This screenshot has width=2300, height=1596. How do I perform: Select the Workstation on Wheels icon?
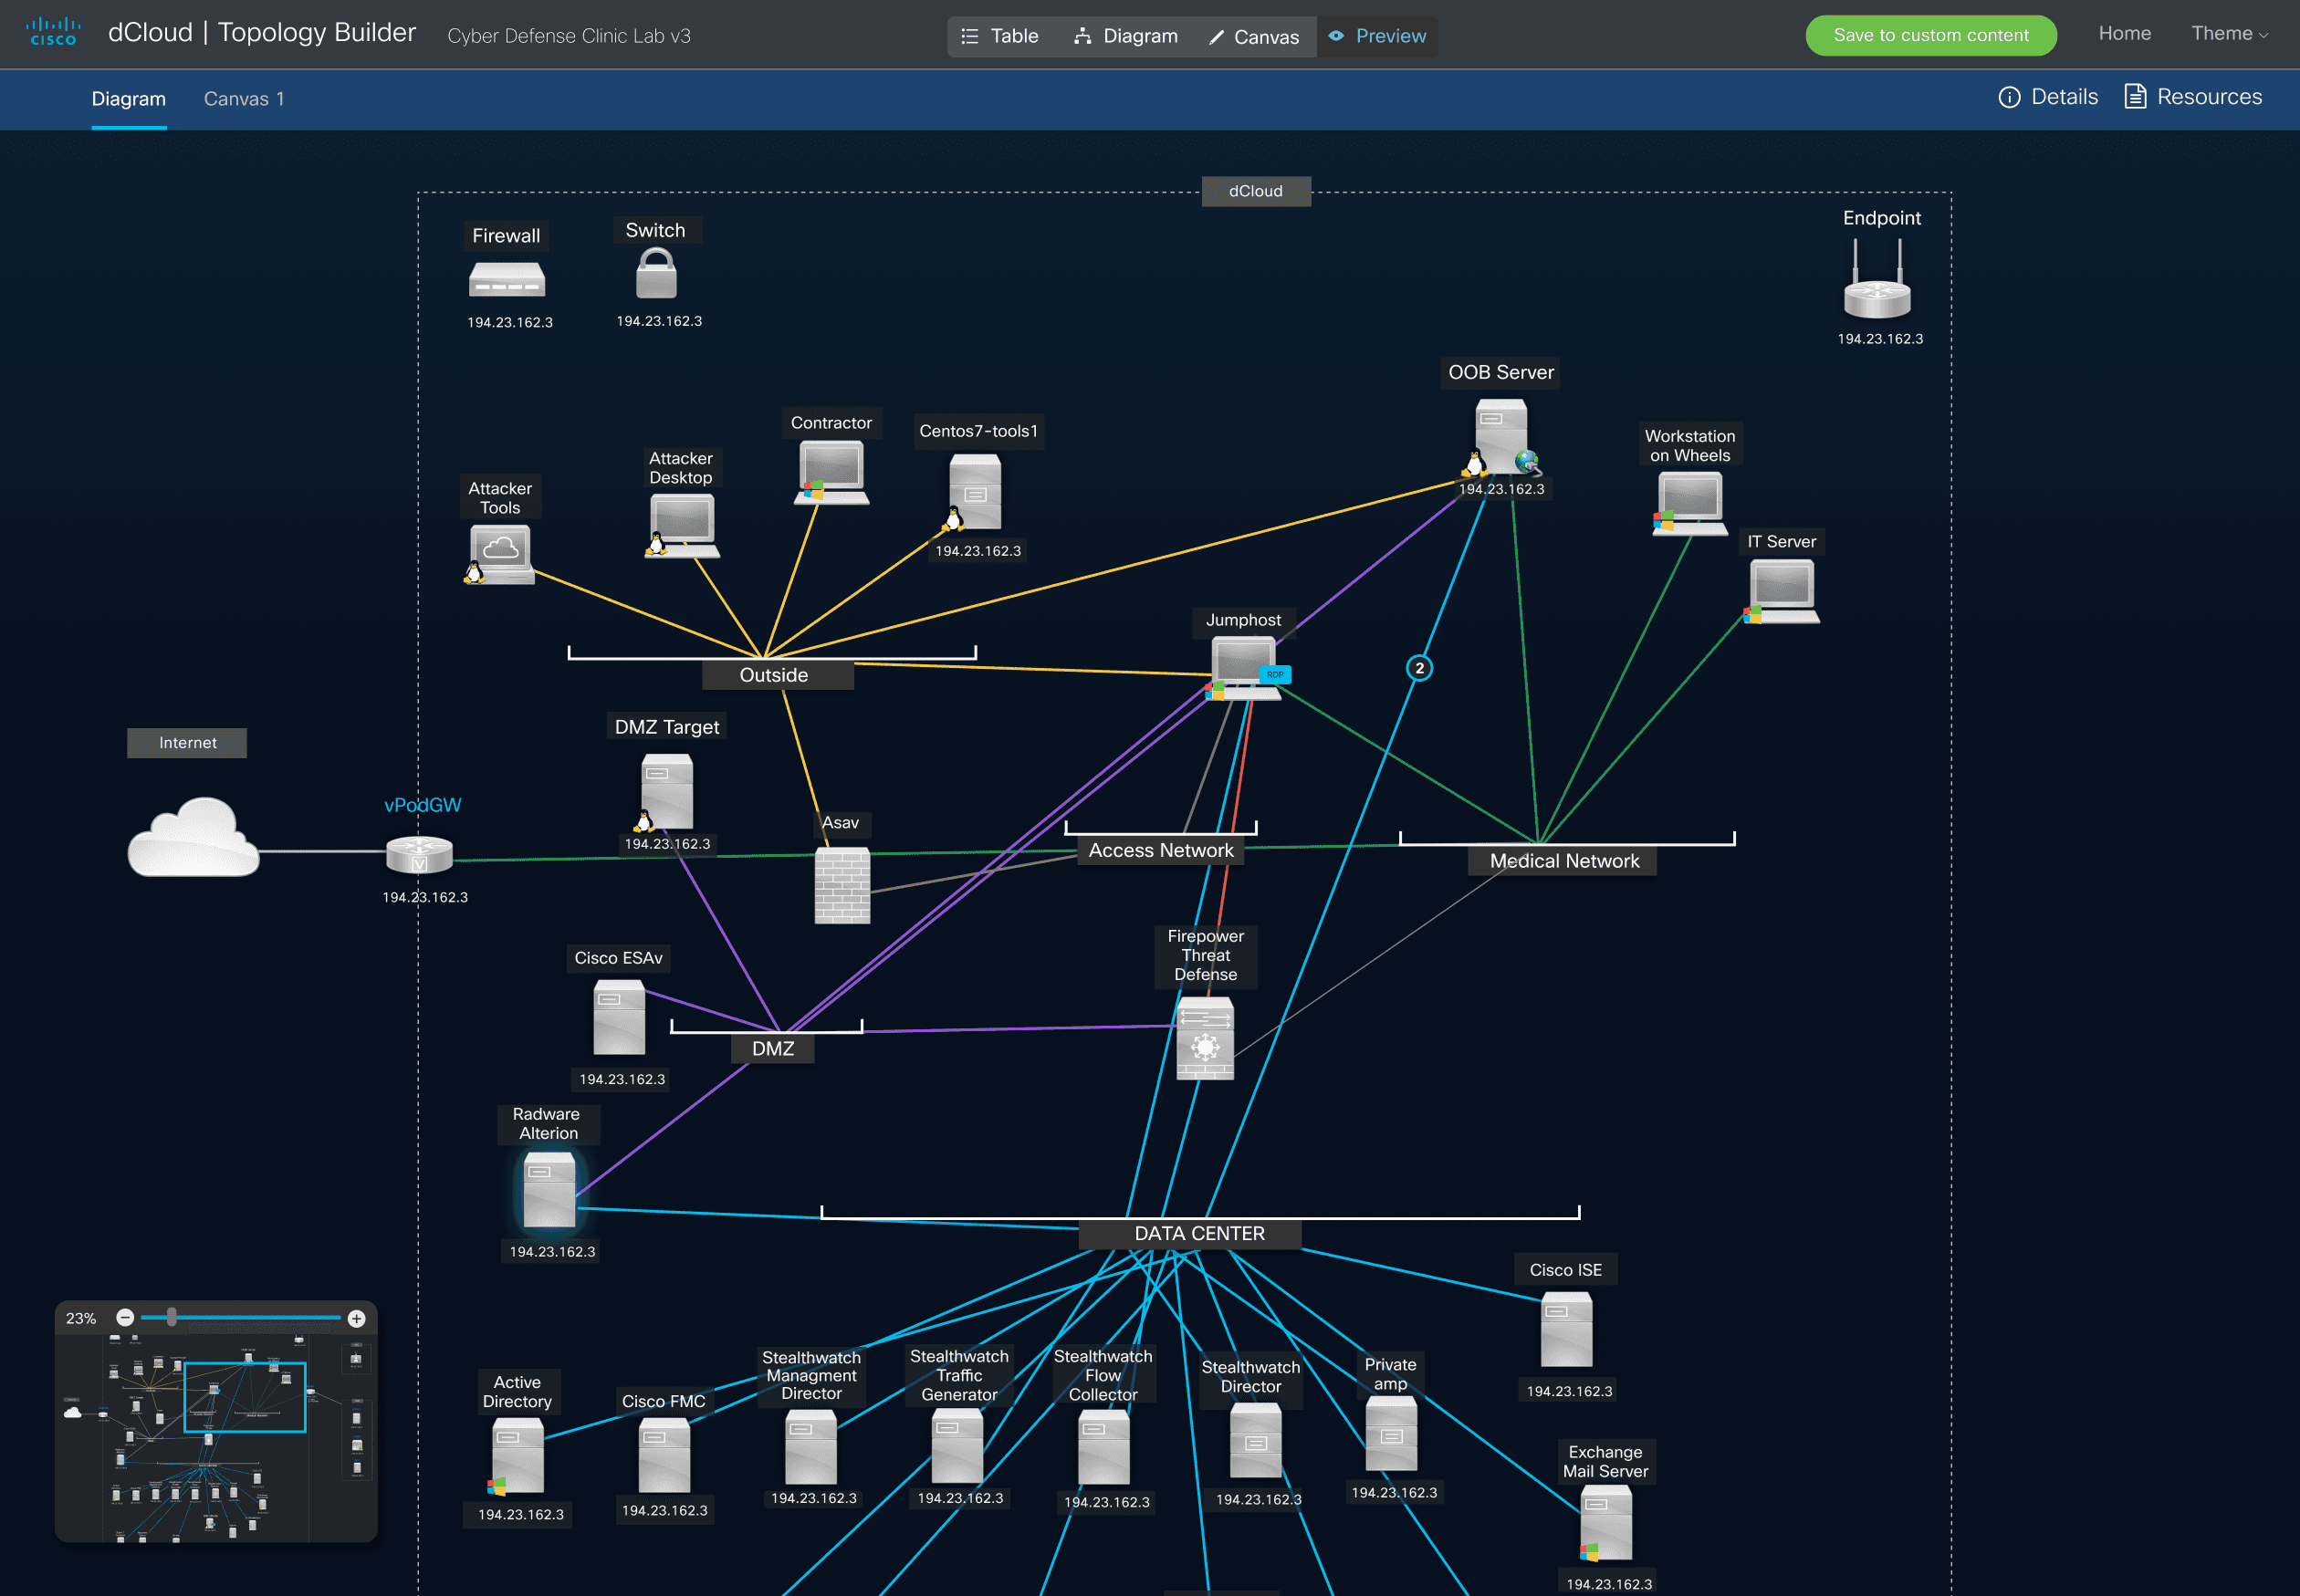pyautogui.click(x=1690, y=504)
